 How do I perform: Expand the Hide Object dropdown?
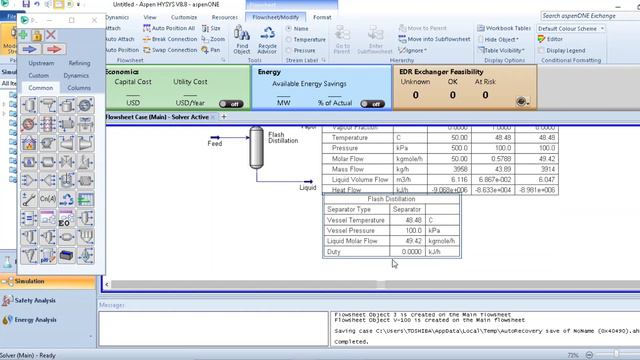click(x=498, y=39)
